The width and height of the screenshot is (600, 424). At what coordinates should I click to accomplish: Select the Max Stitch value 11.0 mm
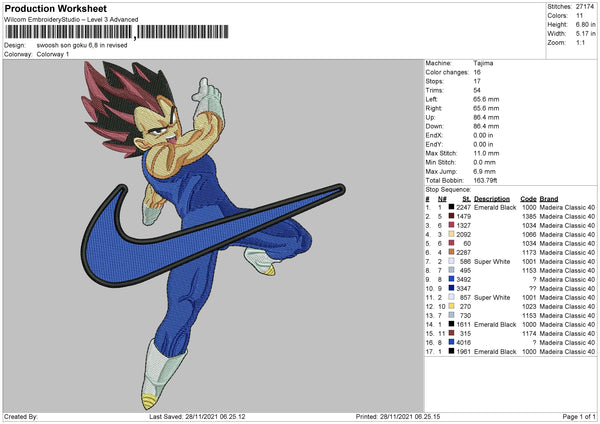click(x=486, y=153)
